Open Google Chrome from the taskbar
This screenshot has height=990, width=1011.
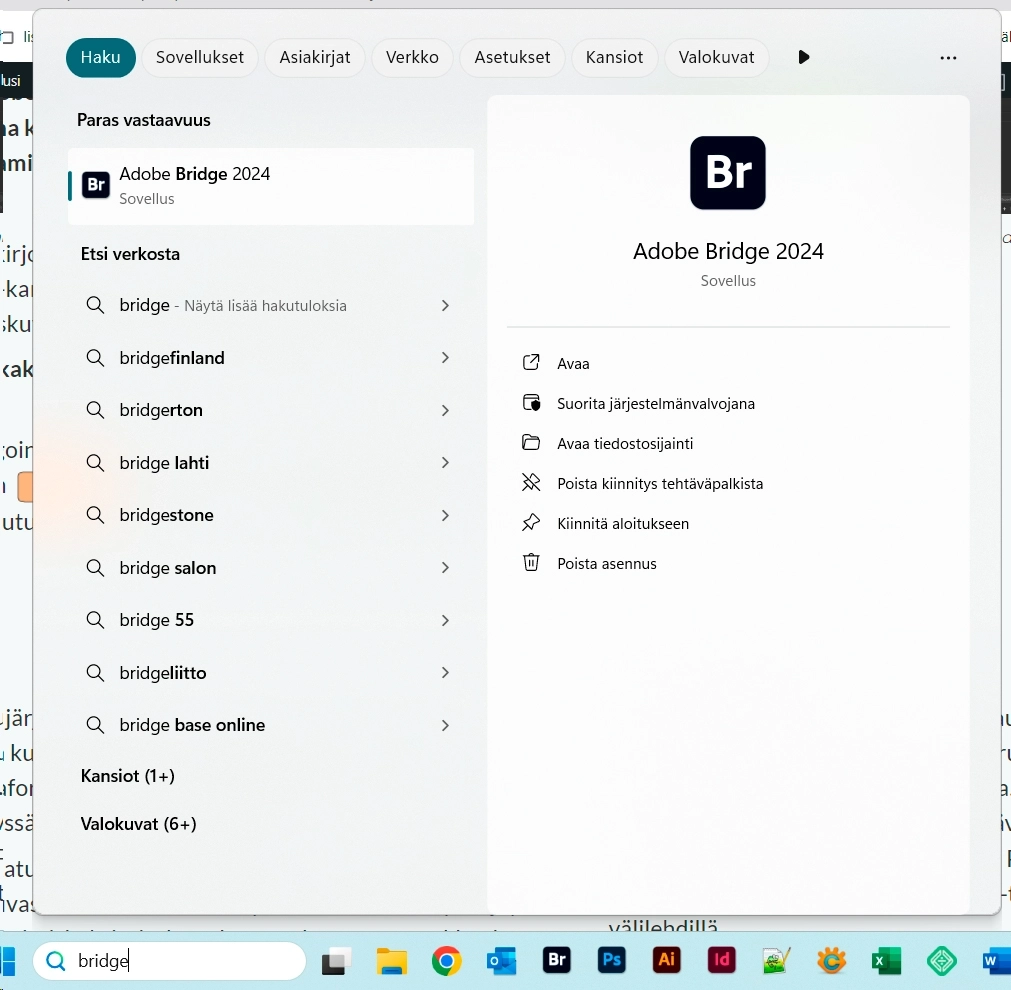click(447, 961)
